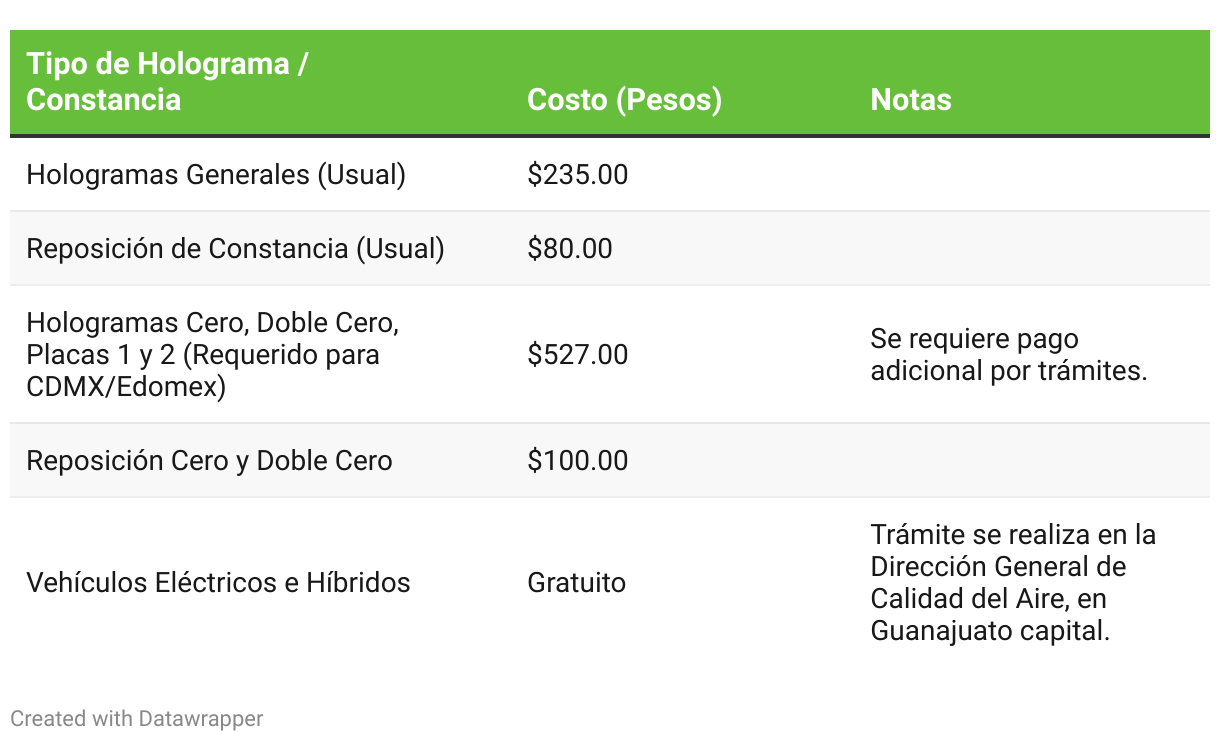Select the 'Vehículos Eléctricos e Híbridos' row label
Viewport: 1220px width, 742px height.
pyautogui.click(x=218, y=583)
